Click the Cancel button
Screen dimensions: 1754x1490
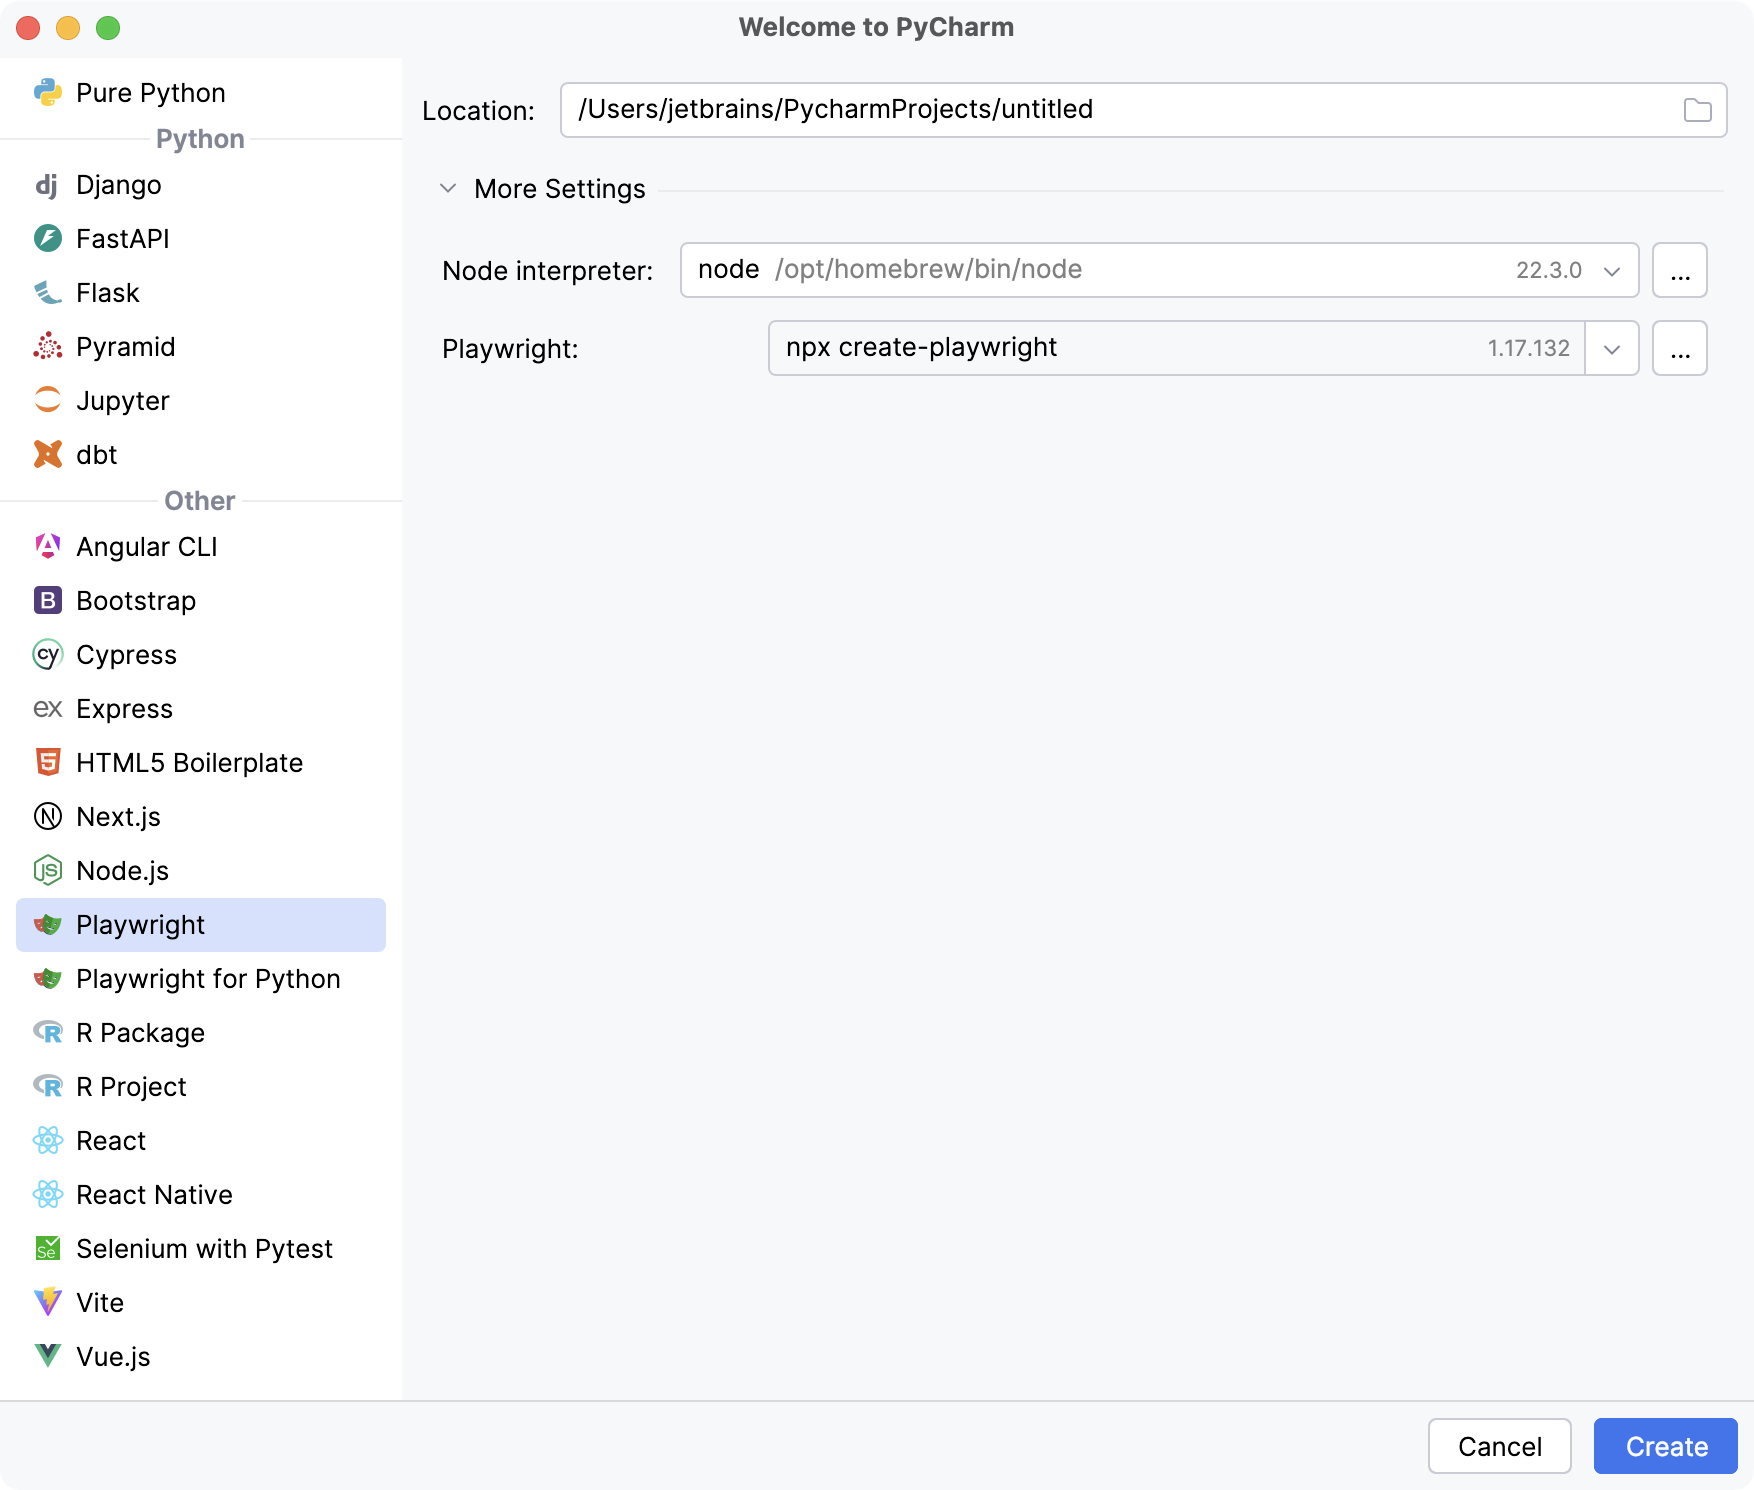[1499, 1446]
